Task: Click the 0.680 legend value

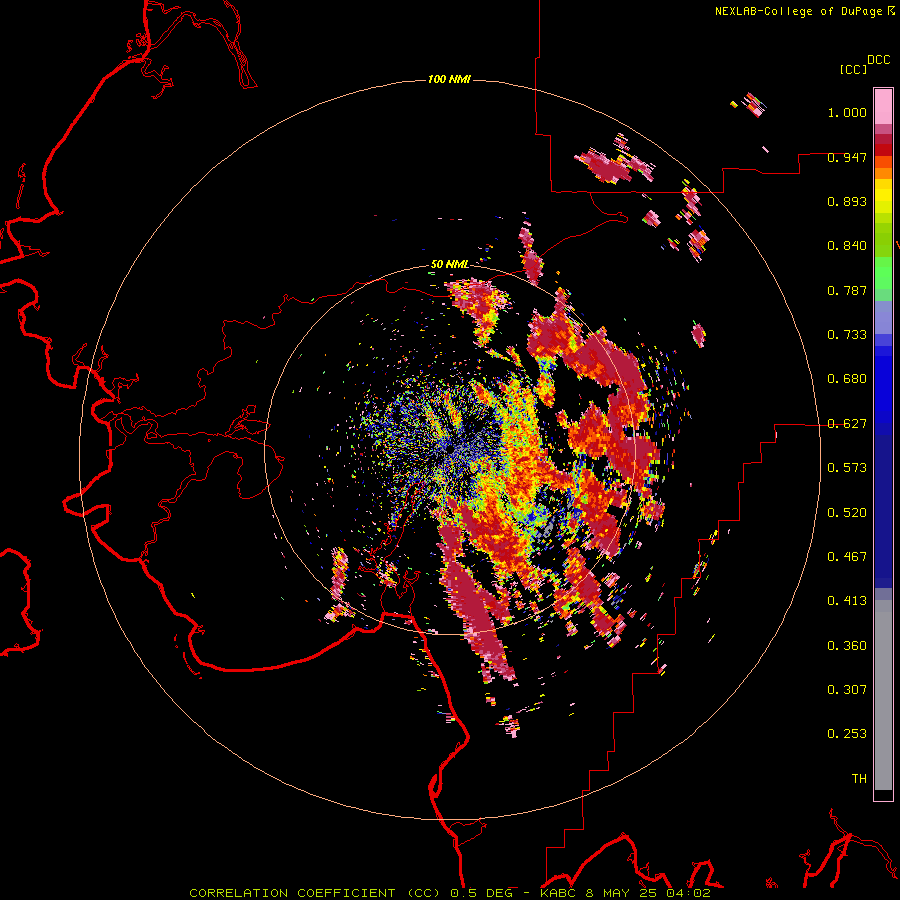Action: tap(847, 379)
